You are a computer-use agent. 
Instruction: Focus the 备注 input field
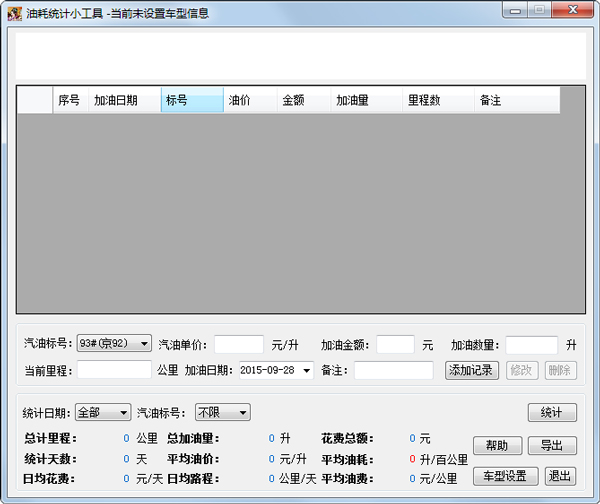coord(394,370)
